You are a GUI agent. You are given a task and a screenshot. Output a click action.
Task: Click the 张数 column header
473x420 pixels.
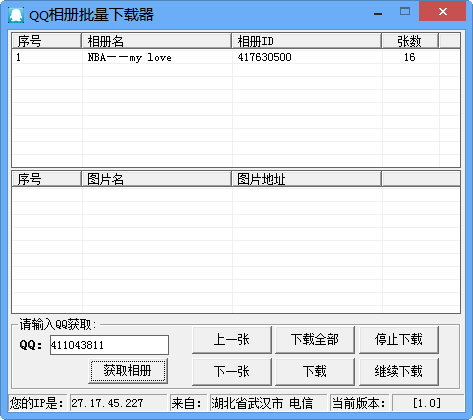pyautogui.click(x=410, y=41)
